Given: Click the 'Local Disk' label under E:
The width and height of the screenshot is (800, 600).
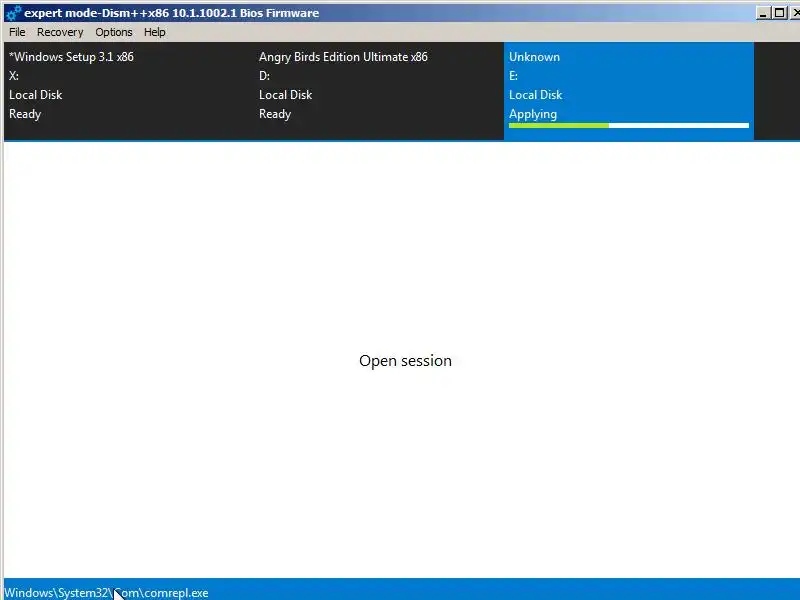Looking at the screenshot, I should point(535,95).
